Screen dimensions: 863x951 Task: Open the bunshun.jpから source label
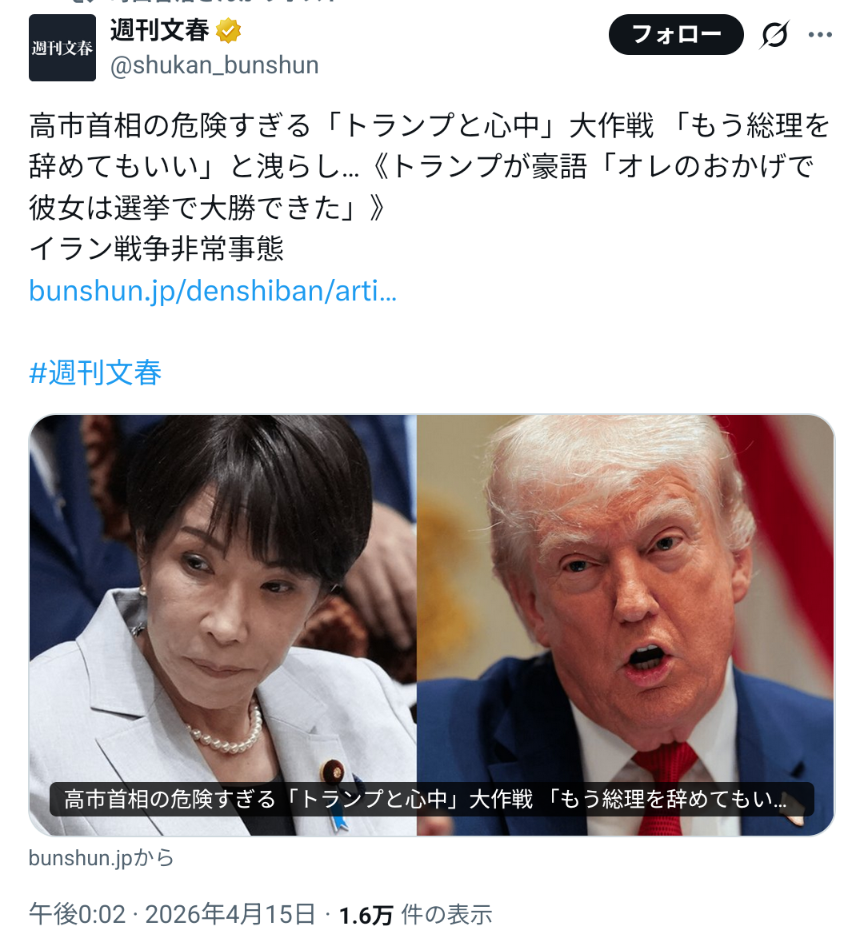pos(101,858)
